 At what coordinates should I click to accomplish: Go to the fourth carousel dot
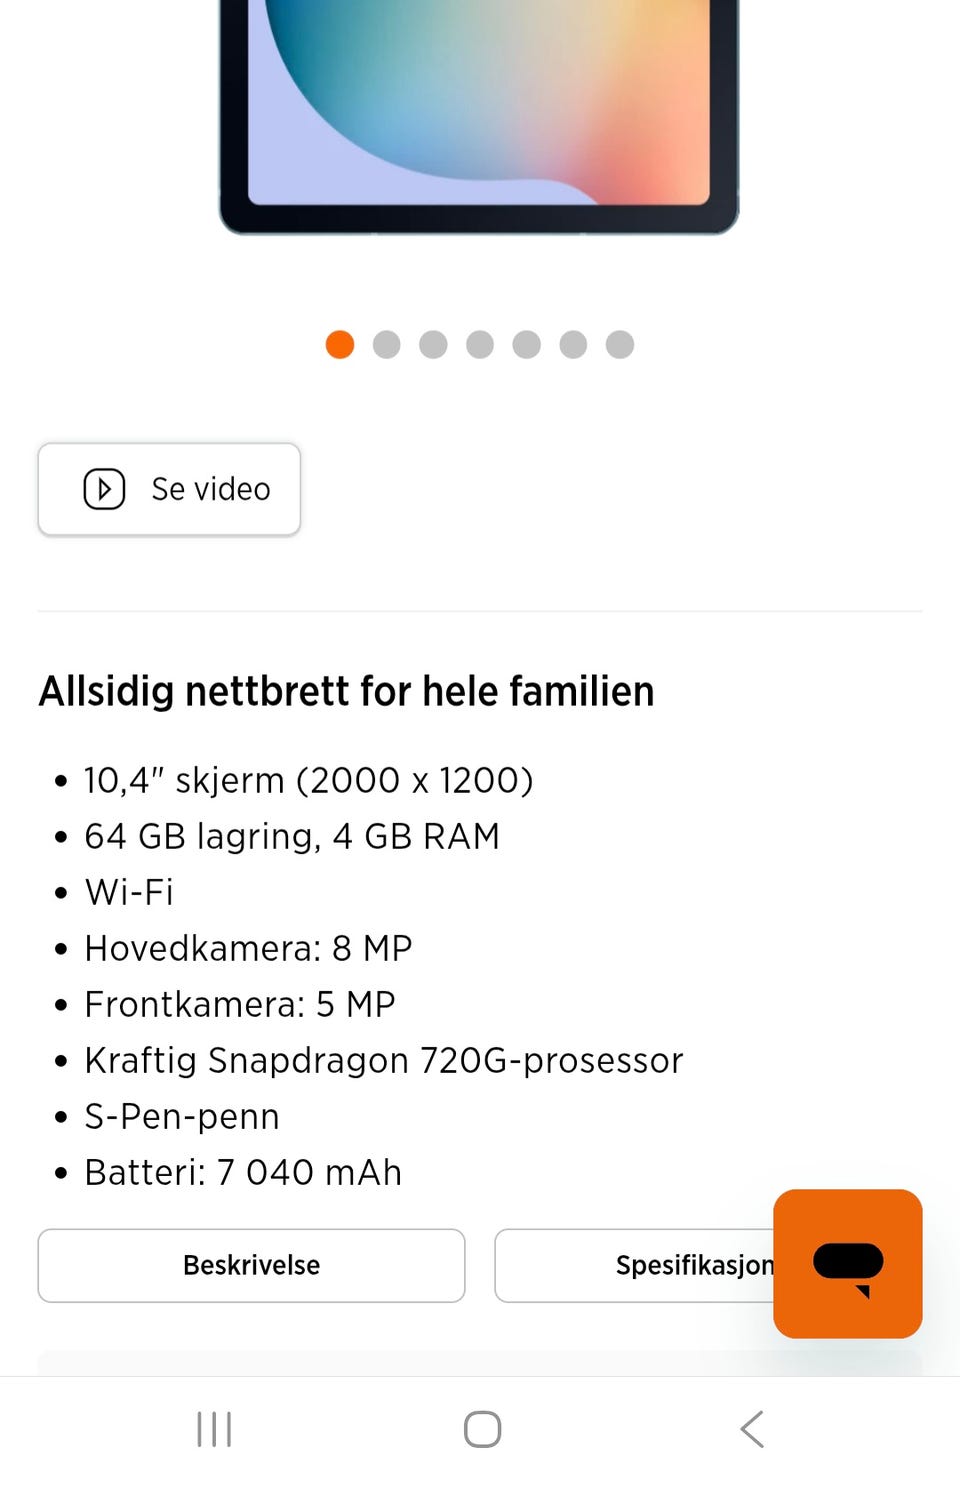[480, 344]
